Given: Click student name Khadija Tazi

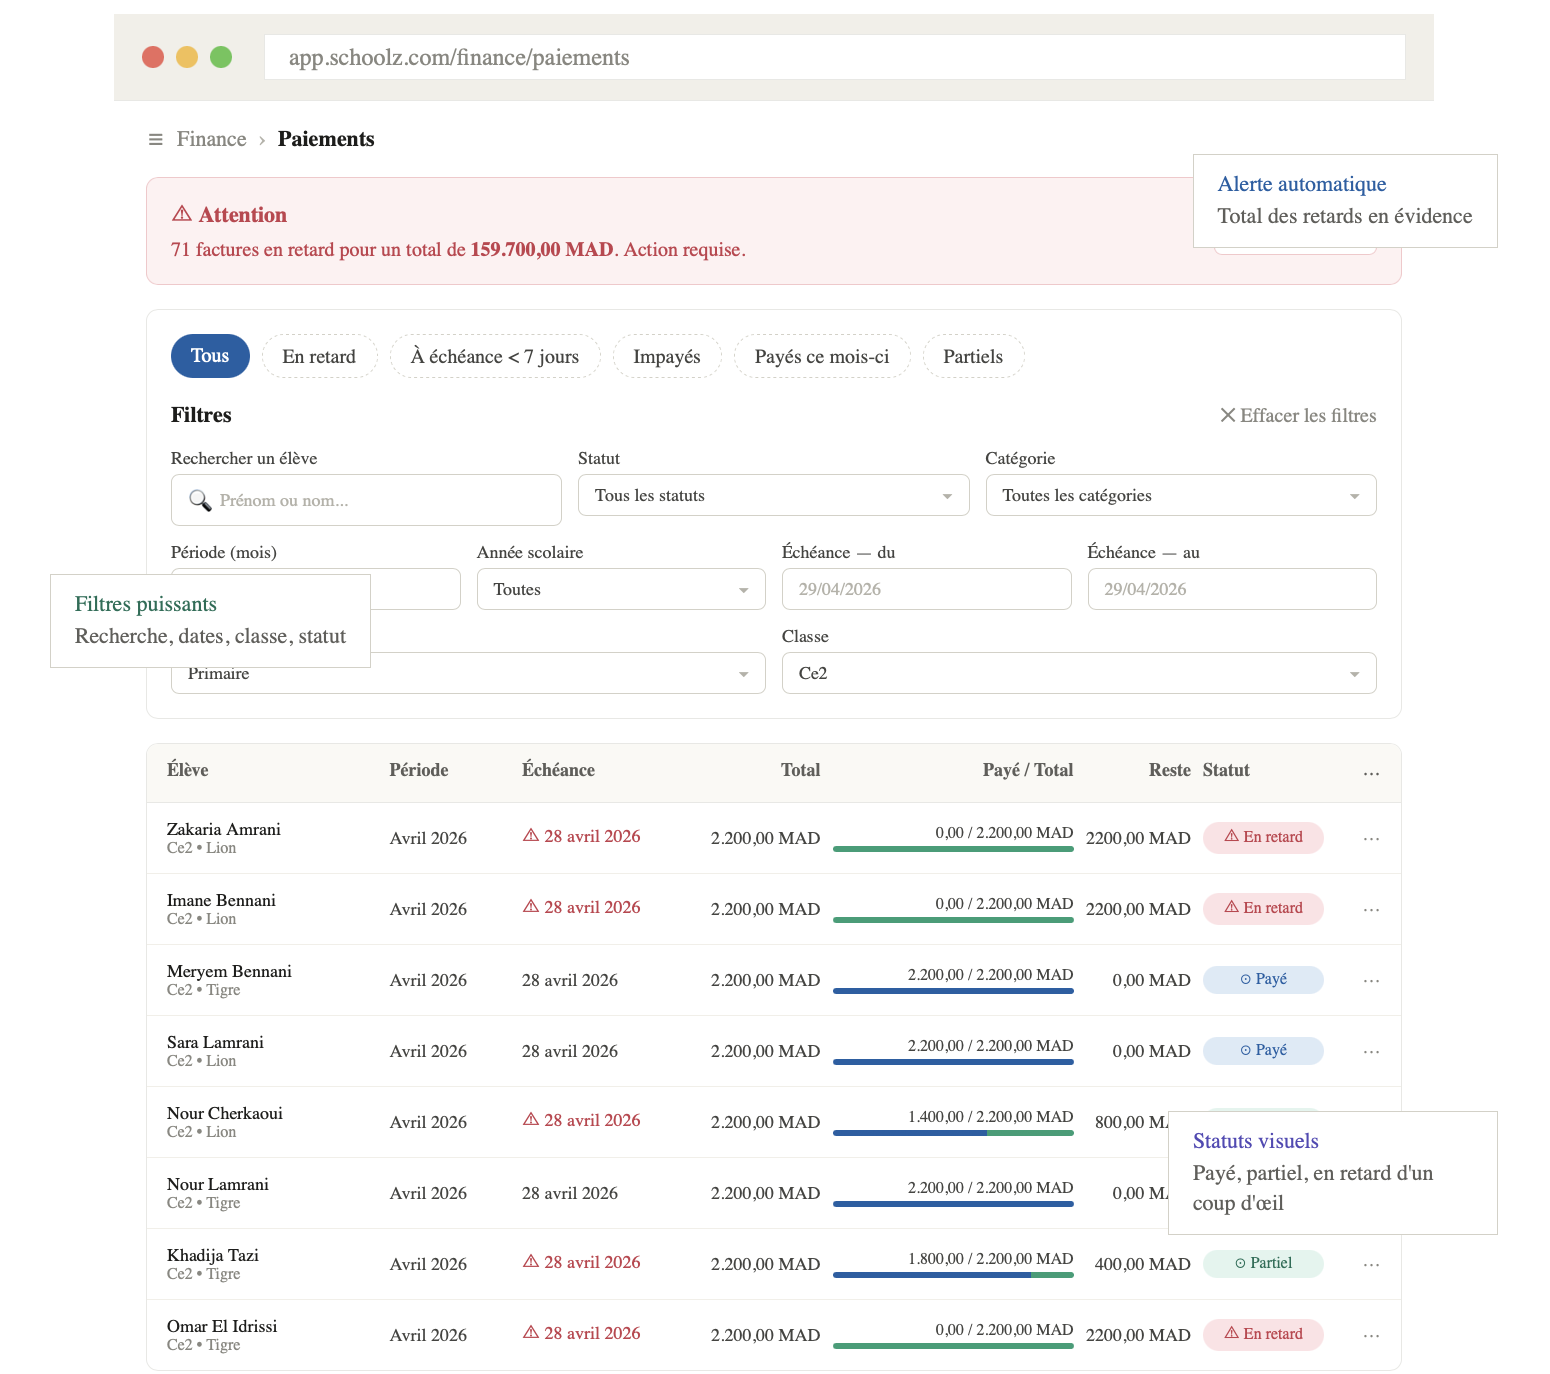Looking at the screenshot, I should 213,1255.
